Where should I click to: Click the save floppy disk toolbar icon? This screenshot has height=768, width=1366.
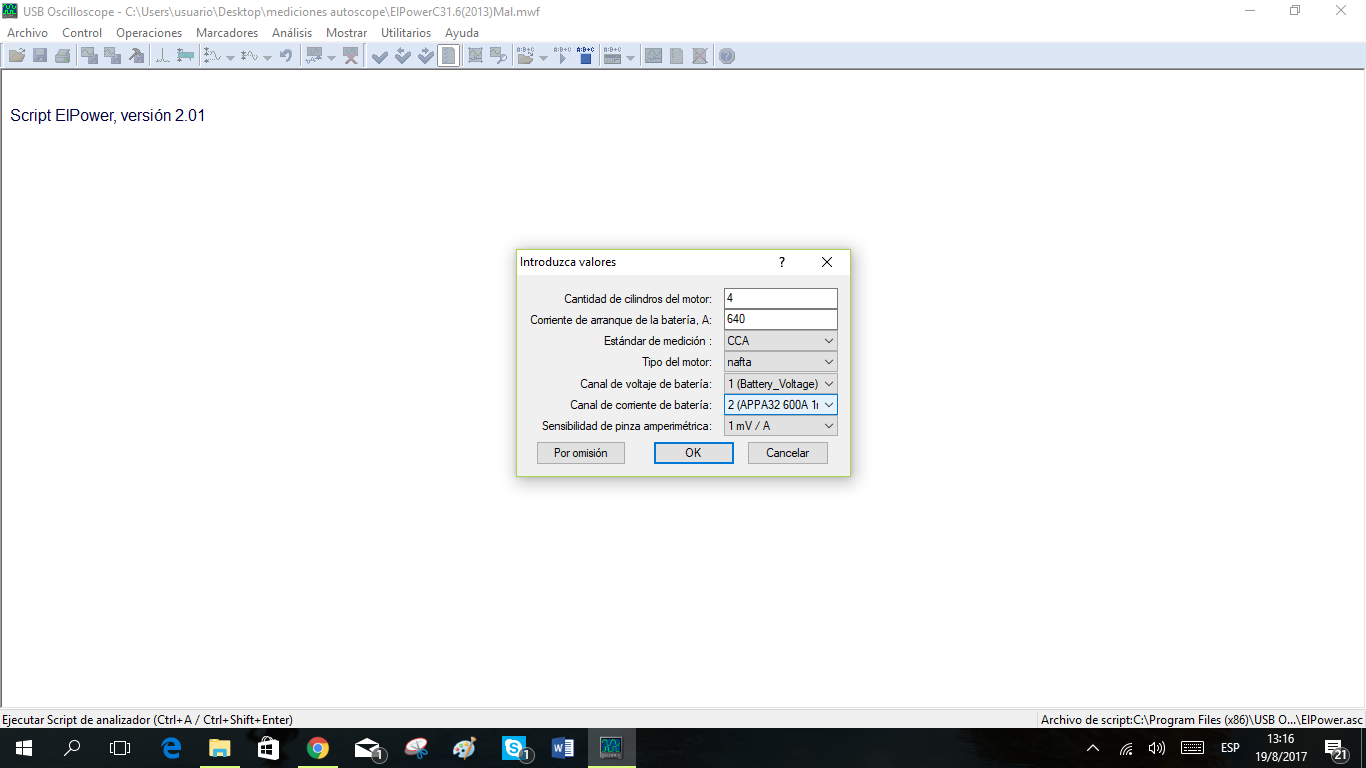click(40, 56)
